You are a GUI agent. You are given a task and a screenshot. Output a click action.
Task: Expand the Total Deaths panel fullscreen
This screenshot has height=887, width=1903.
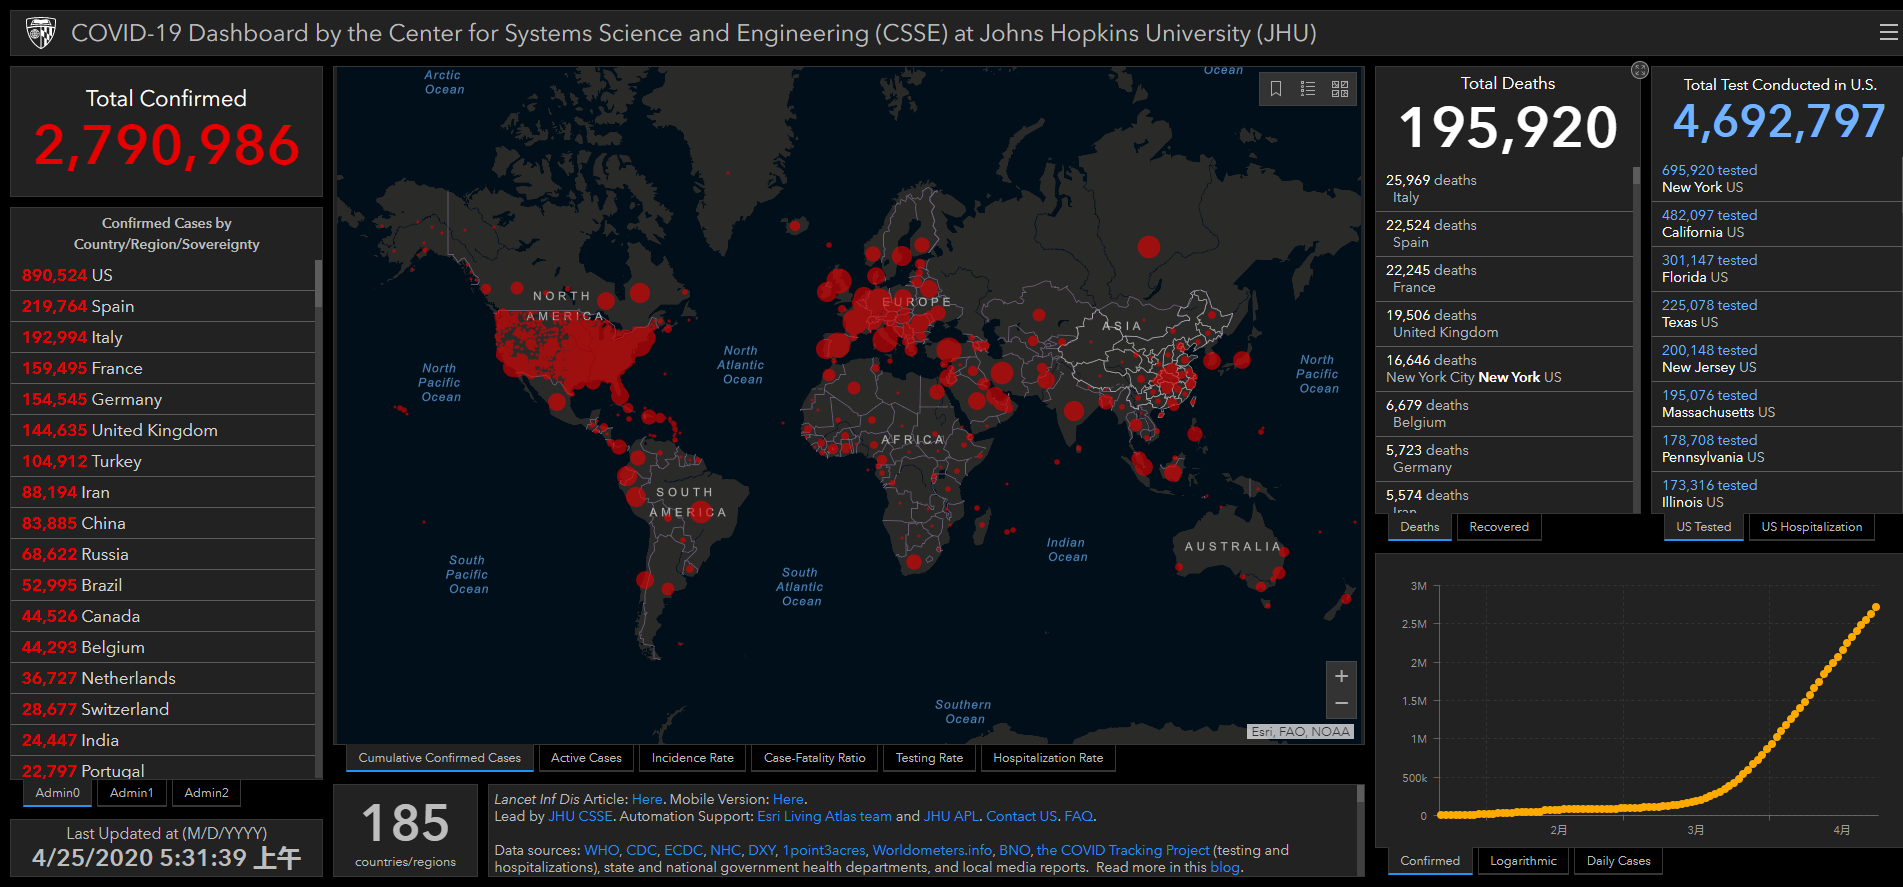pos(1639,70)
